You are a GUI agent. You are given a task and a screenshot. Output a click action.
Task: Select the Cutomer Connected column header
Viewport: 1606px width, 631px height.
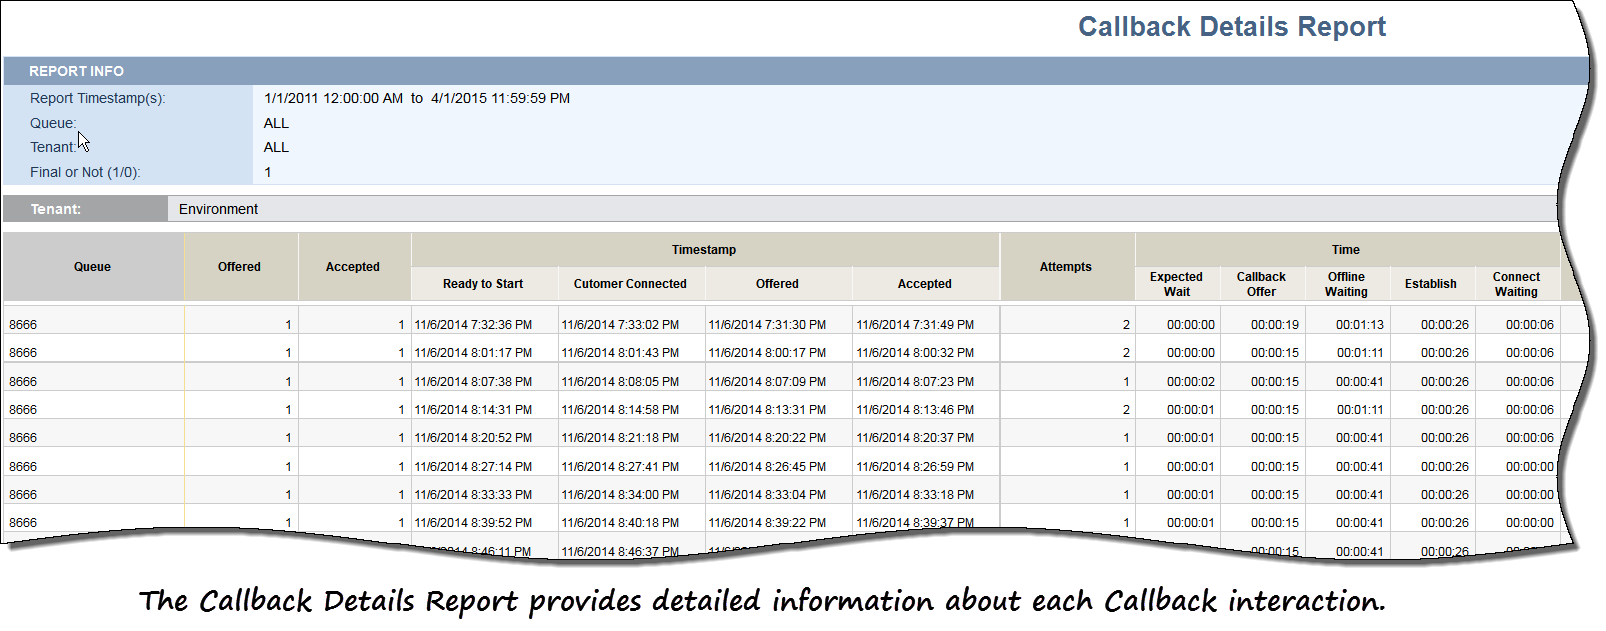point(630,284)
